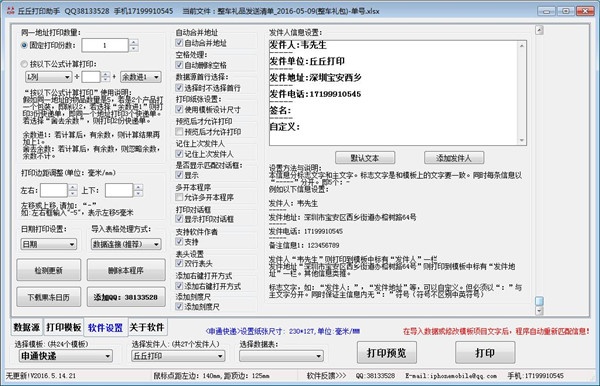Toggle 显示 matching dialog checkbox
600x386 pixels.
coord(179,175)
